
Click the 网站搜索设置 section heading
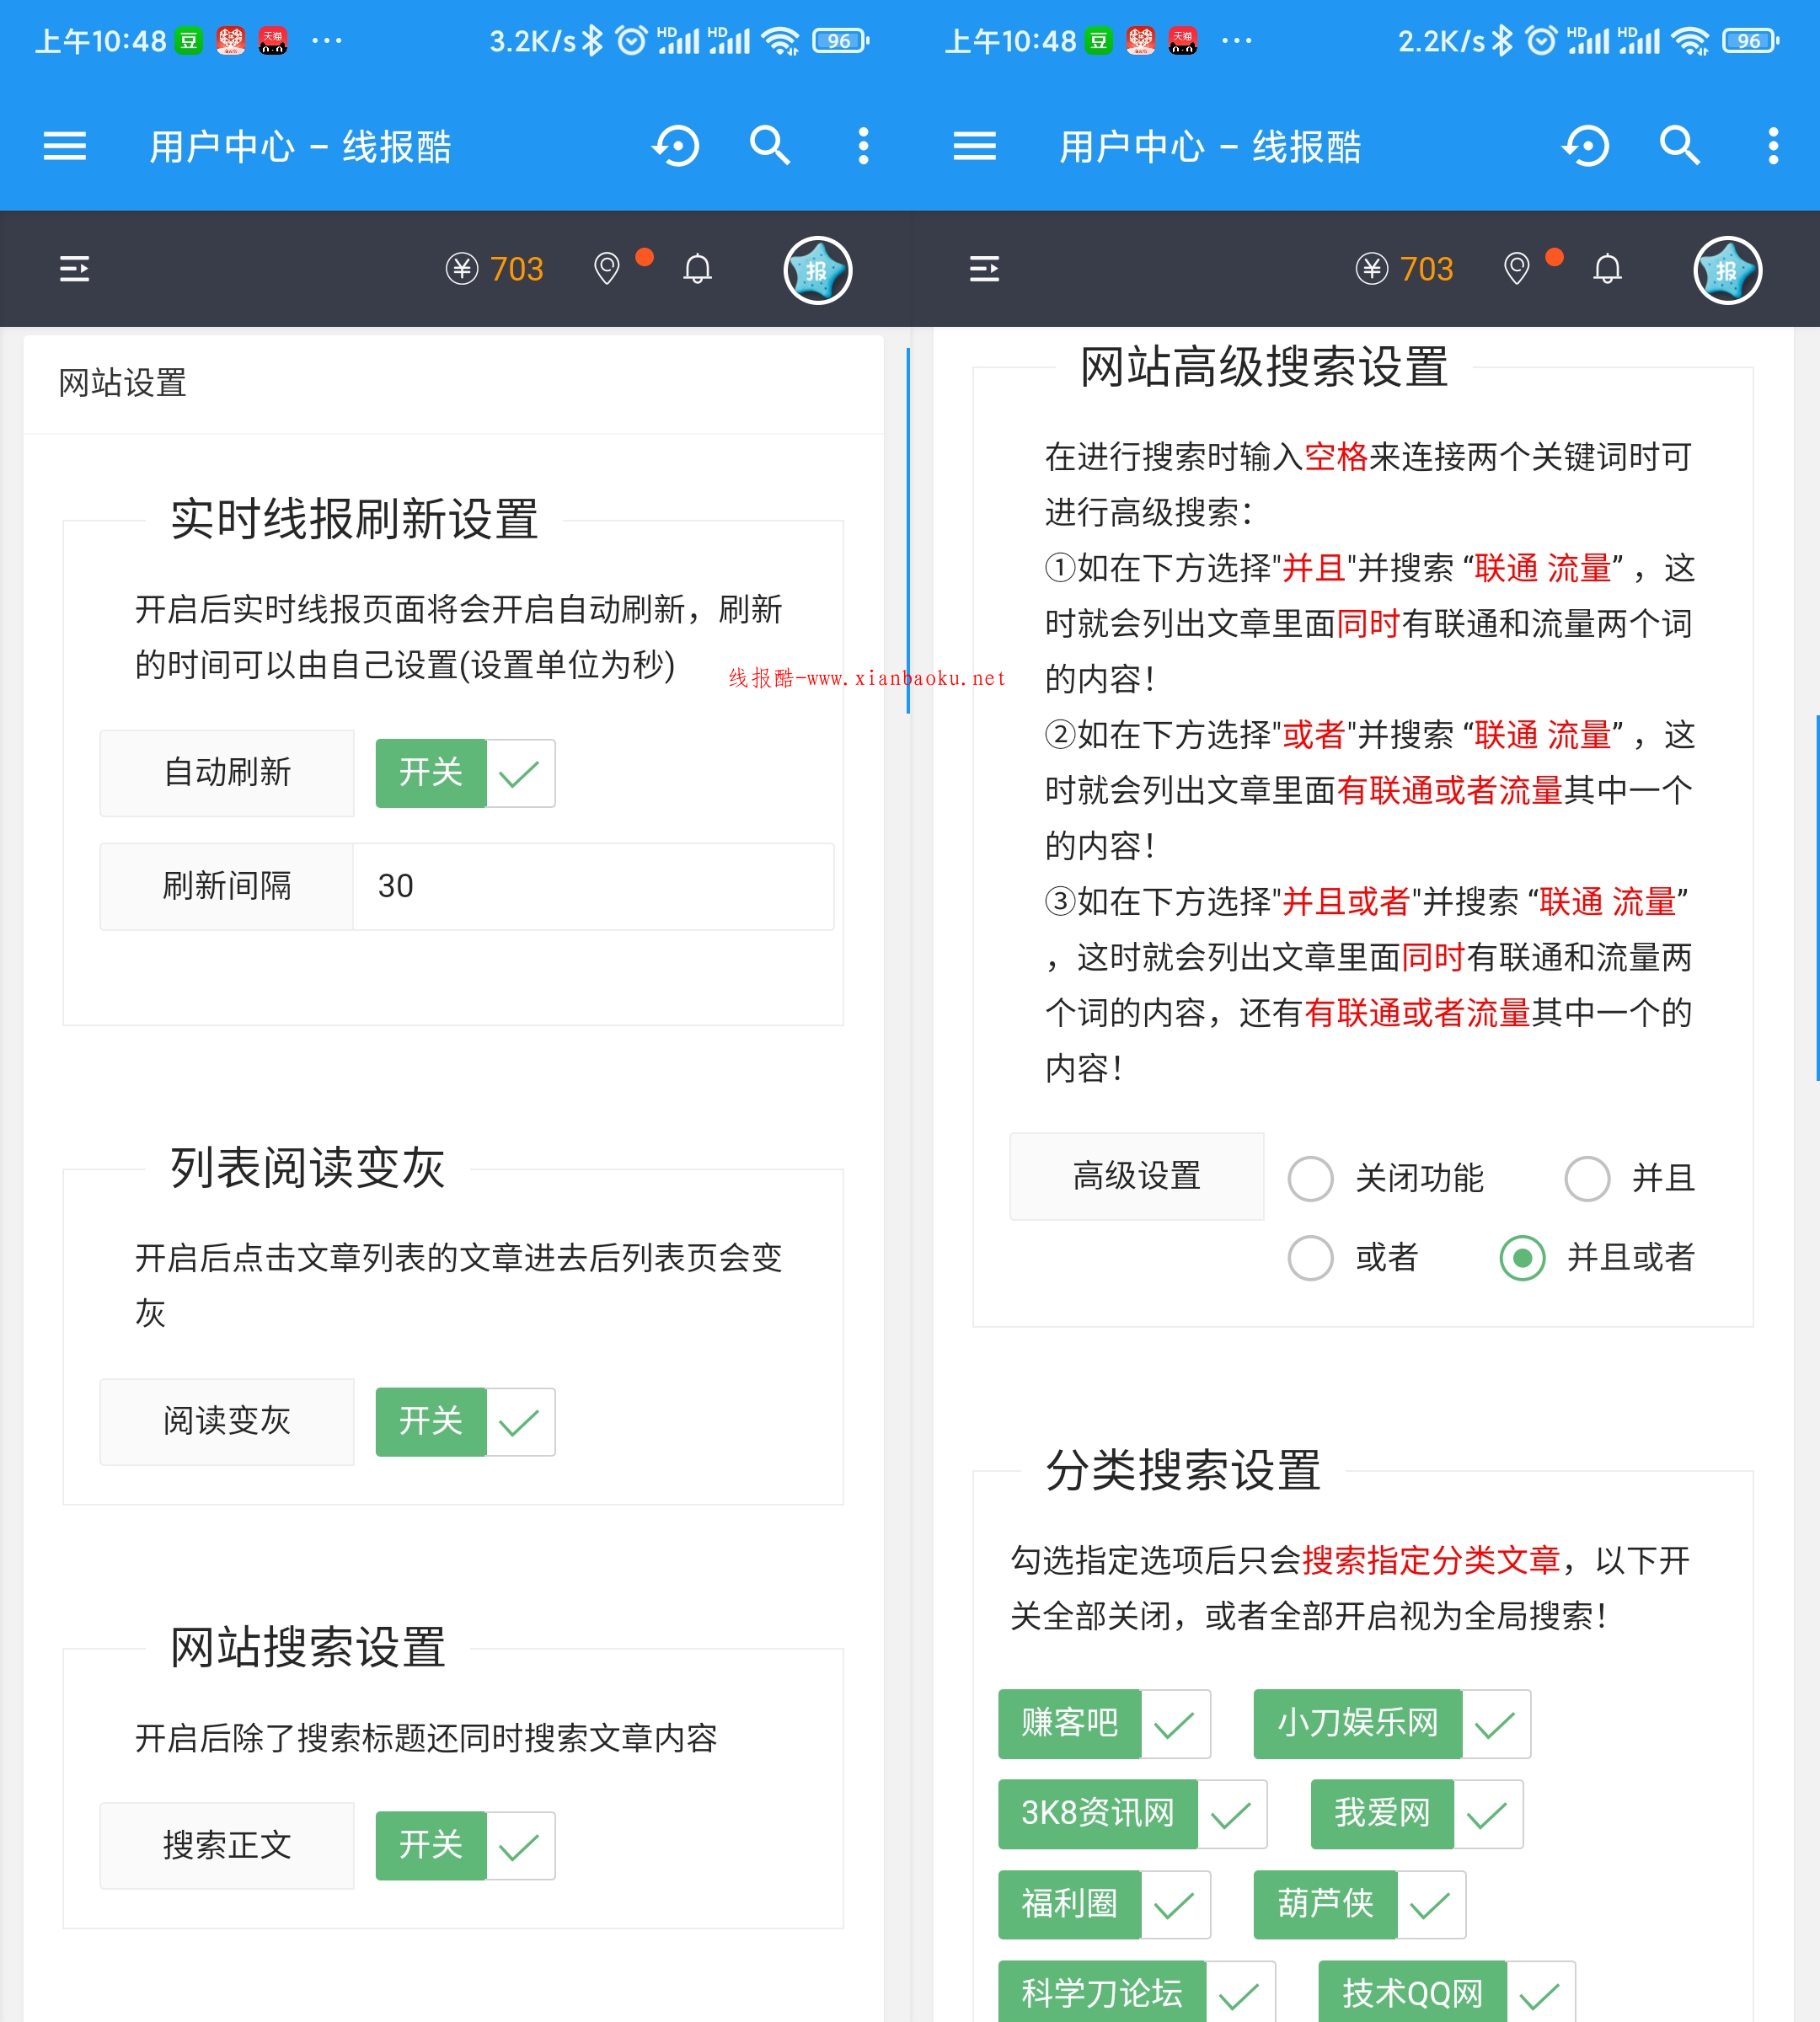click(x=308, y=1648)
